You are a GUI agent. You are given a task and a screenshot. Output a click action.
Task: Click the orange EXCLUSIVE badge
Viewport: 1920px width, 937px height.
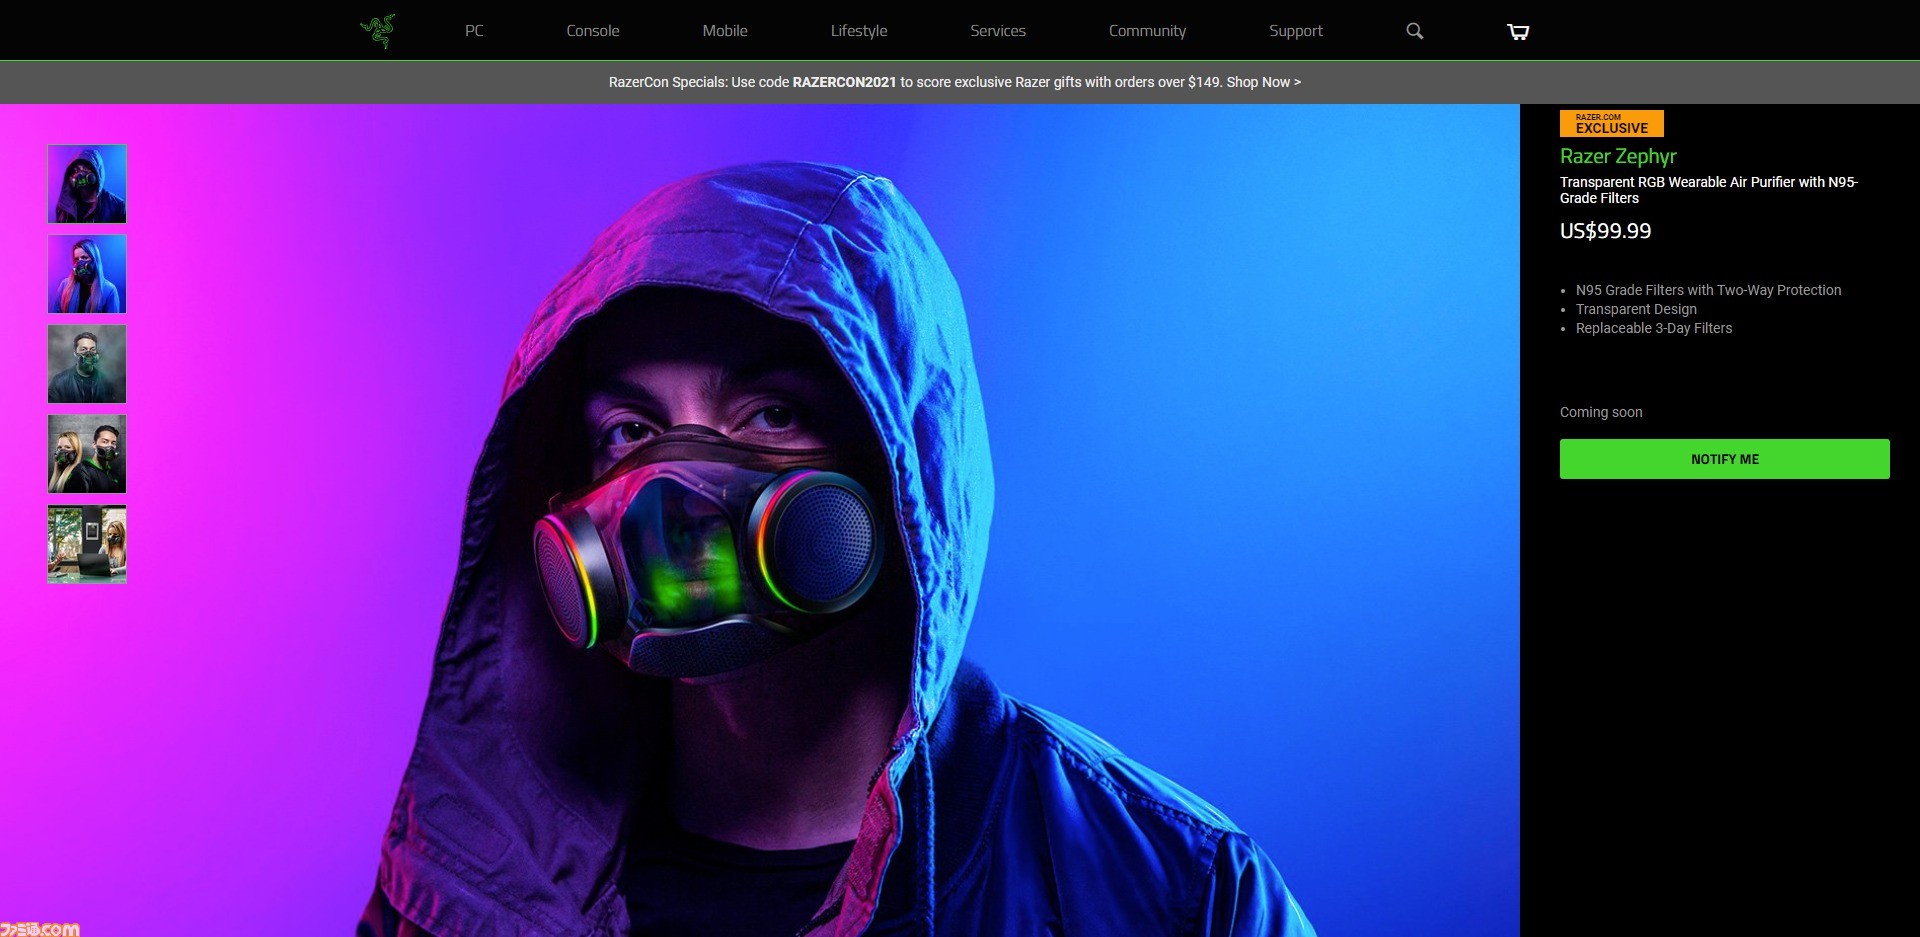[1611, 124]
